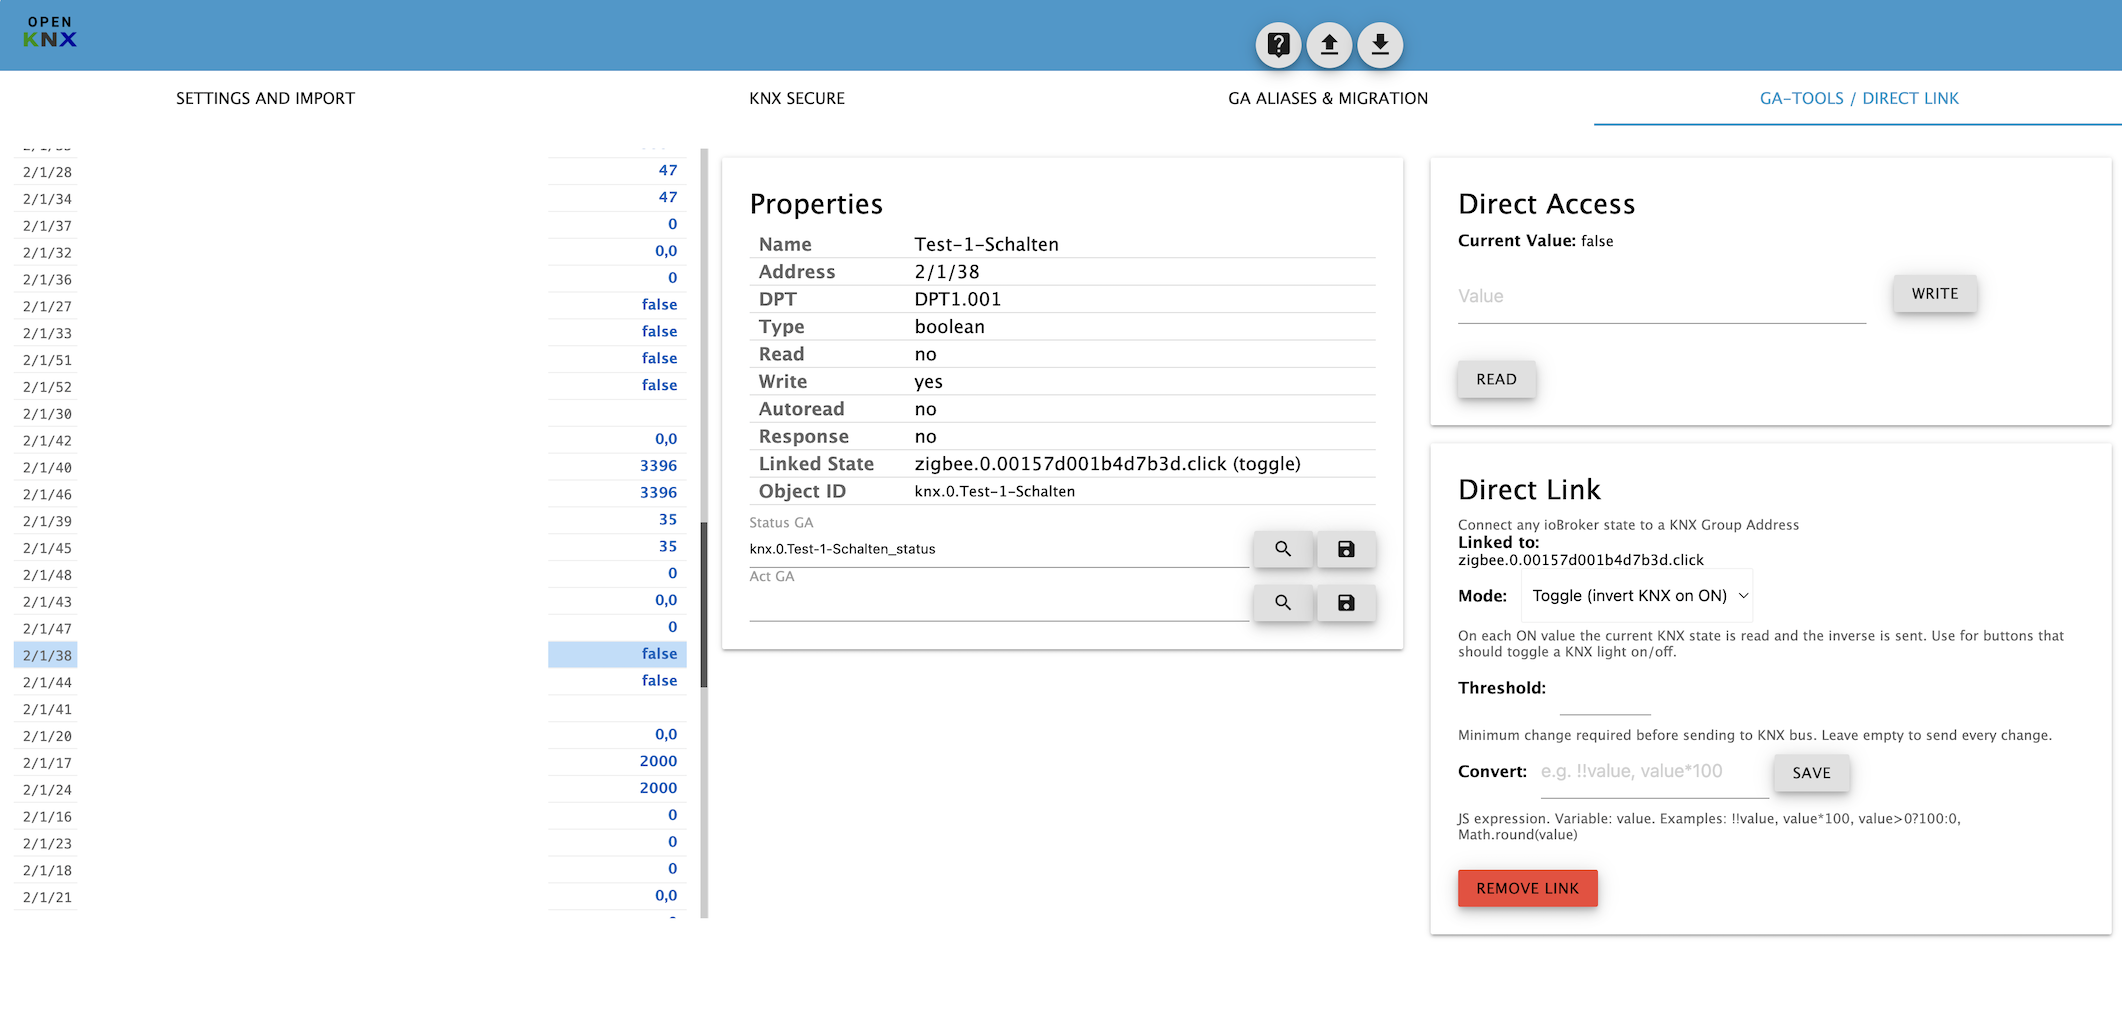
Task: Search for Act GA object
Action: [x=1283, y=603]
